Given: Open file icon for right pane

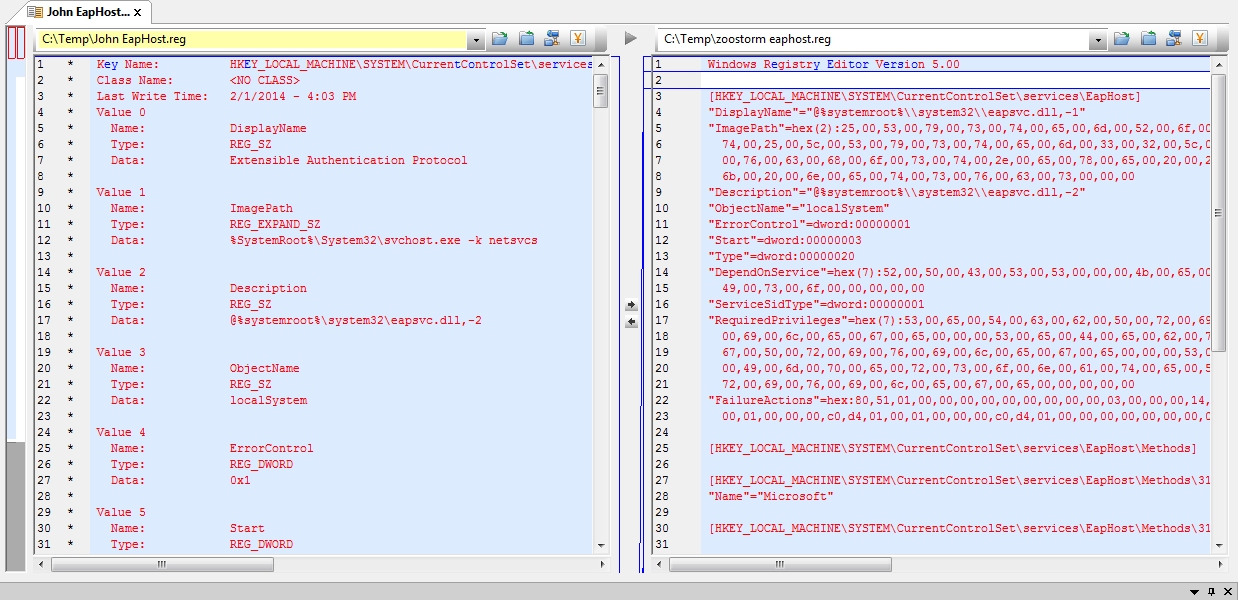Looking at the screenshot, I should [1122, 39].
